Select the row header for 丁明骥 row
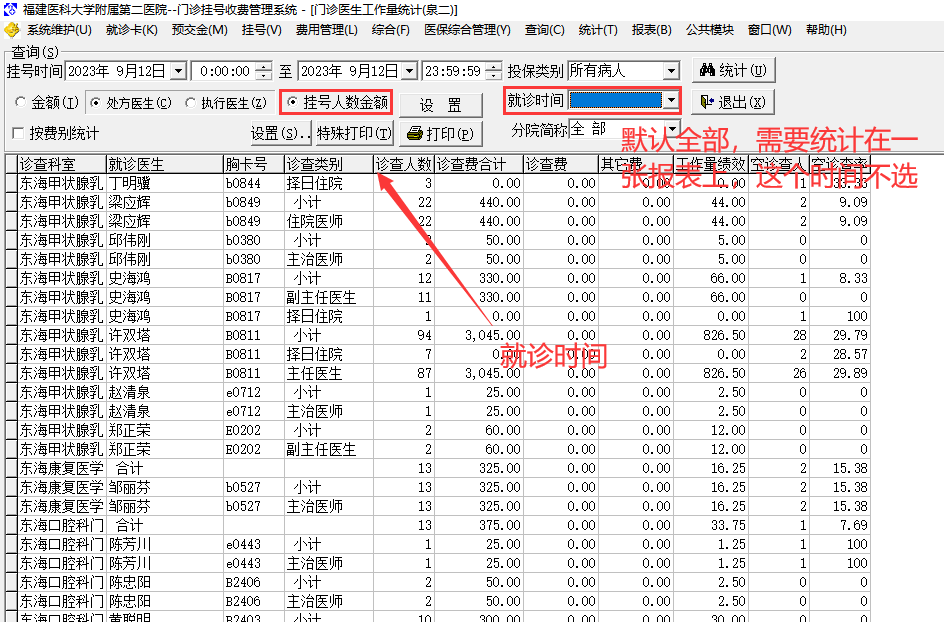Screen dimensions: 944x622 (x=11, y=183)
